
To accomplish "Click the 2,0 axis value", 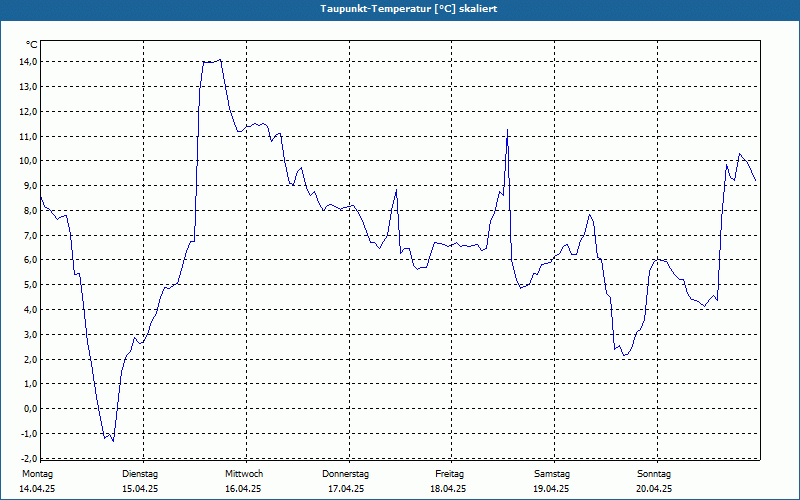I will click(30, 359).
